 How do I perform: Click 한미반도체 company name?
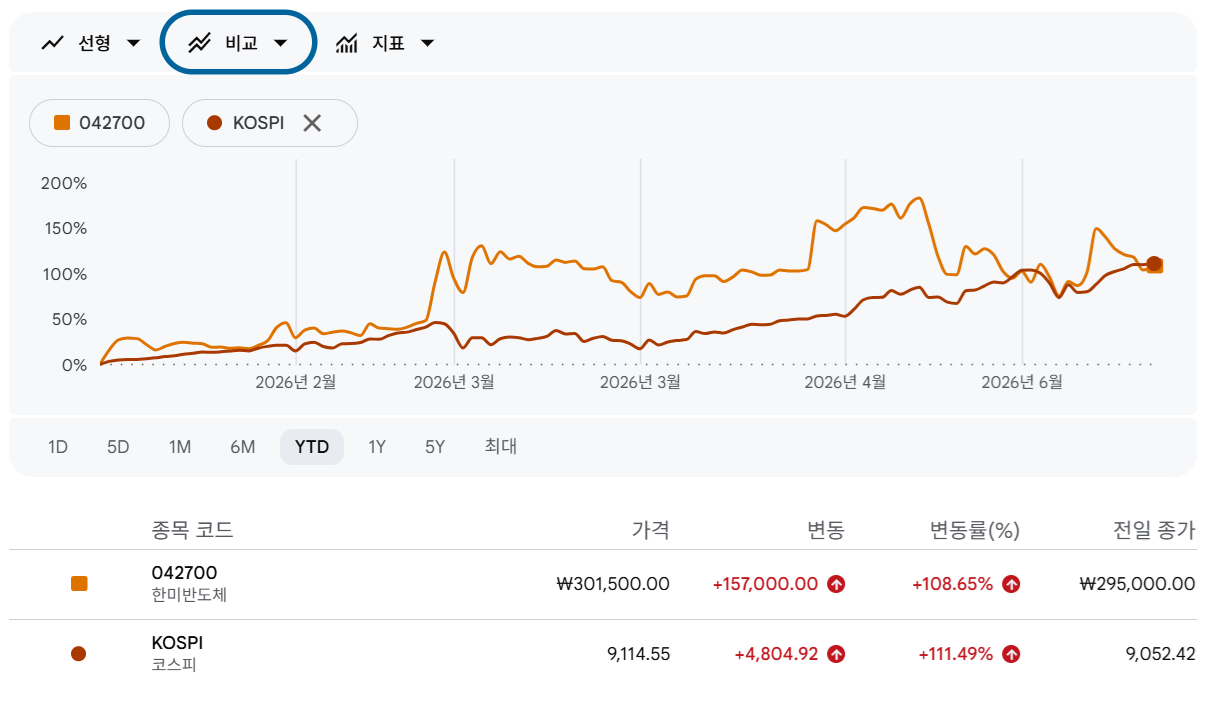coord(190,595)
